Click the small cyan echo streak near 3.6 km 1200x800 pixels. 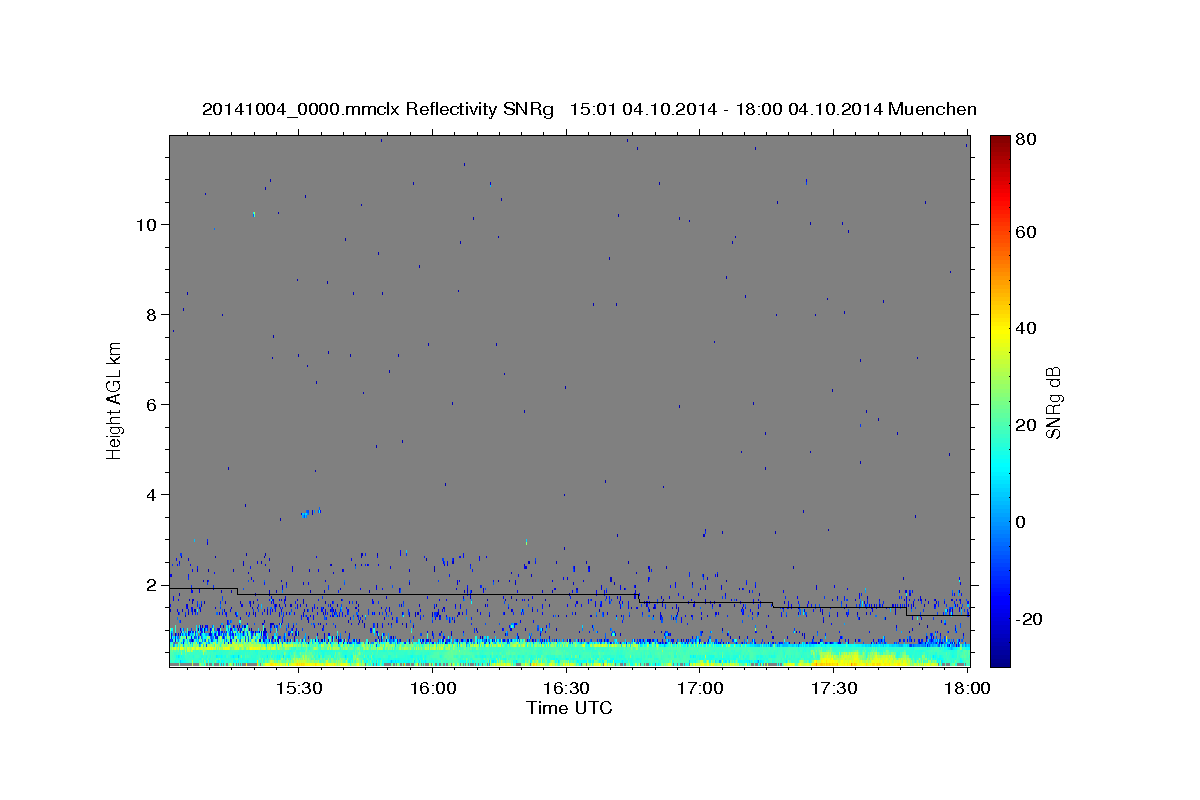click(311, 512)
